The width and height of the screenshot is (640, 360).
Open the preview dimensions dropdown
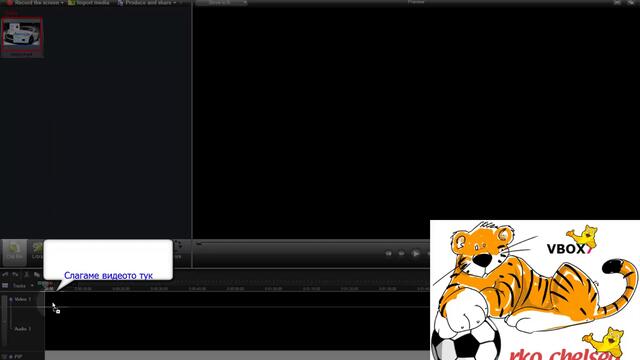pyautogui.click(x=222, y=2)
